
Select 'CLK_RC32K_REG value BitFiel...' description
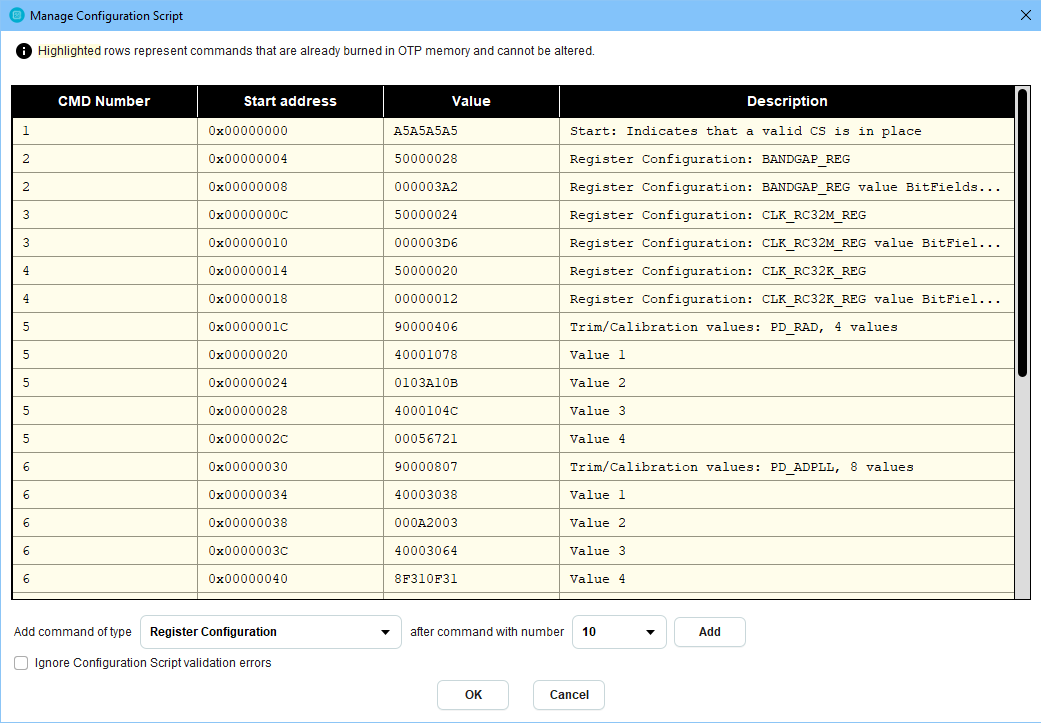pos(787,299)
